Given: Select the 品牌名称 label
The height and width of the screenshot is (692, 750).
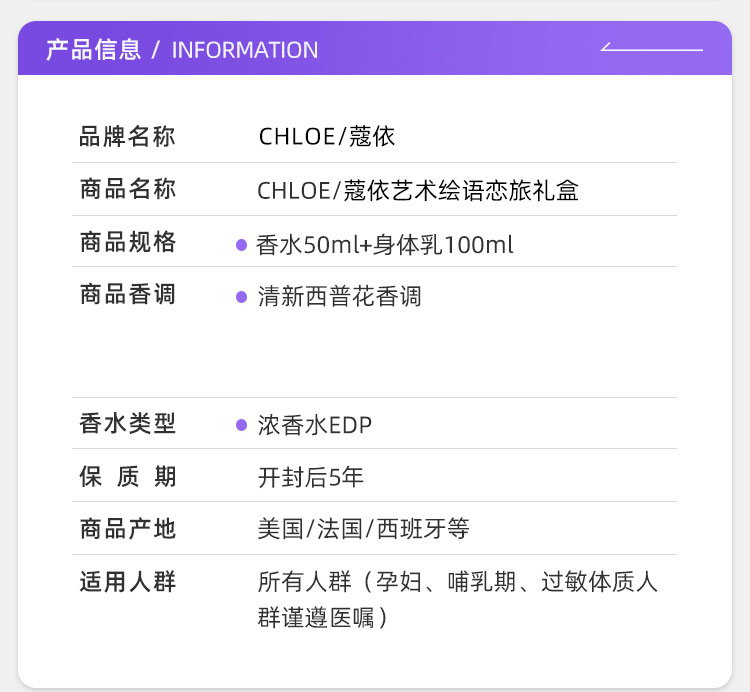Looking at the screenshot, I should pyautogui.click(x=127, y=137).
